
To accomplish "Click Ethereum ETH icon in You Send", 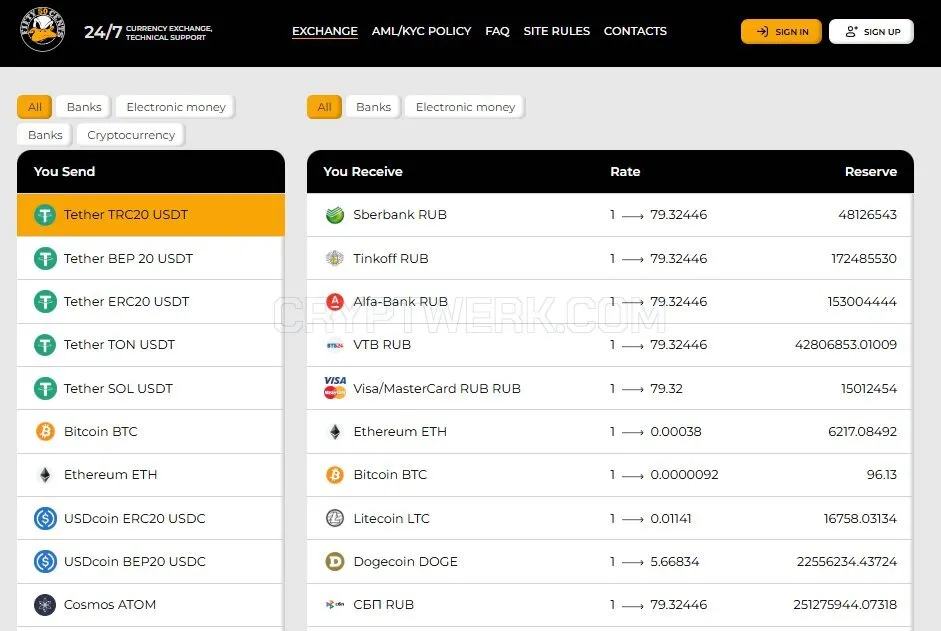I will pyautogui.click(x=45, y=475).
